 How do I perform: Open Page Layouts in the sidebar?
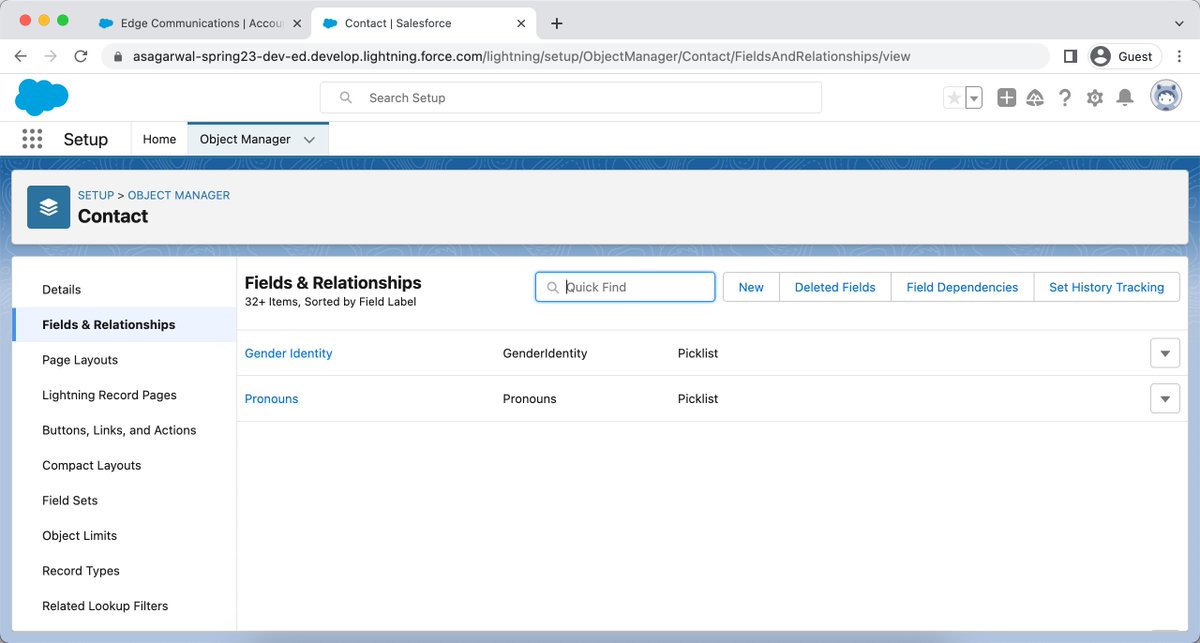124,360
